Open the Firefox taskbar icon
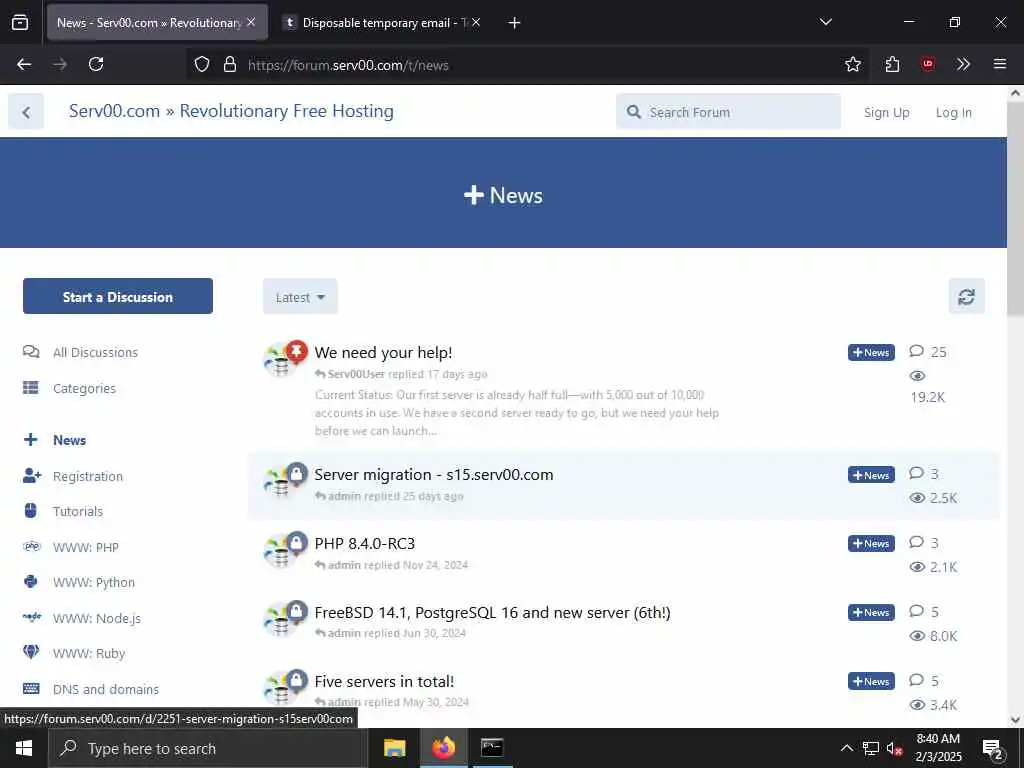Image resolution: width=1024 pixels, height=768 pixels. [x=443, y=748]
